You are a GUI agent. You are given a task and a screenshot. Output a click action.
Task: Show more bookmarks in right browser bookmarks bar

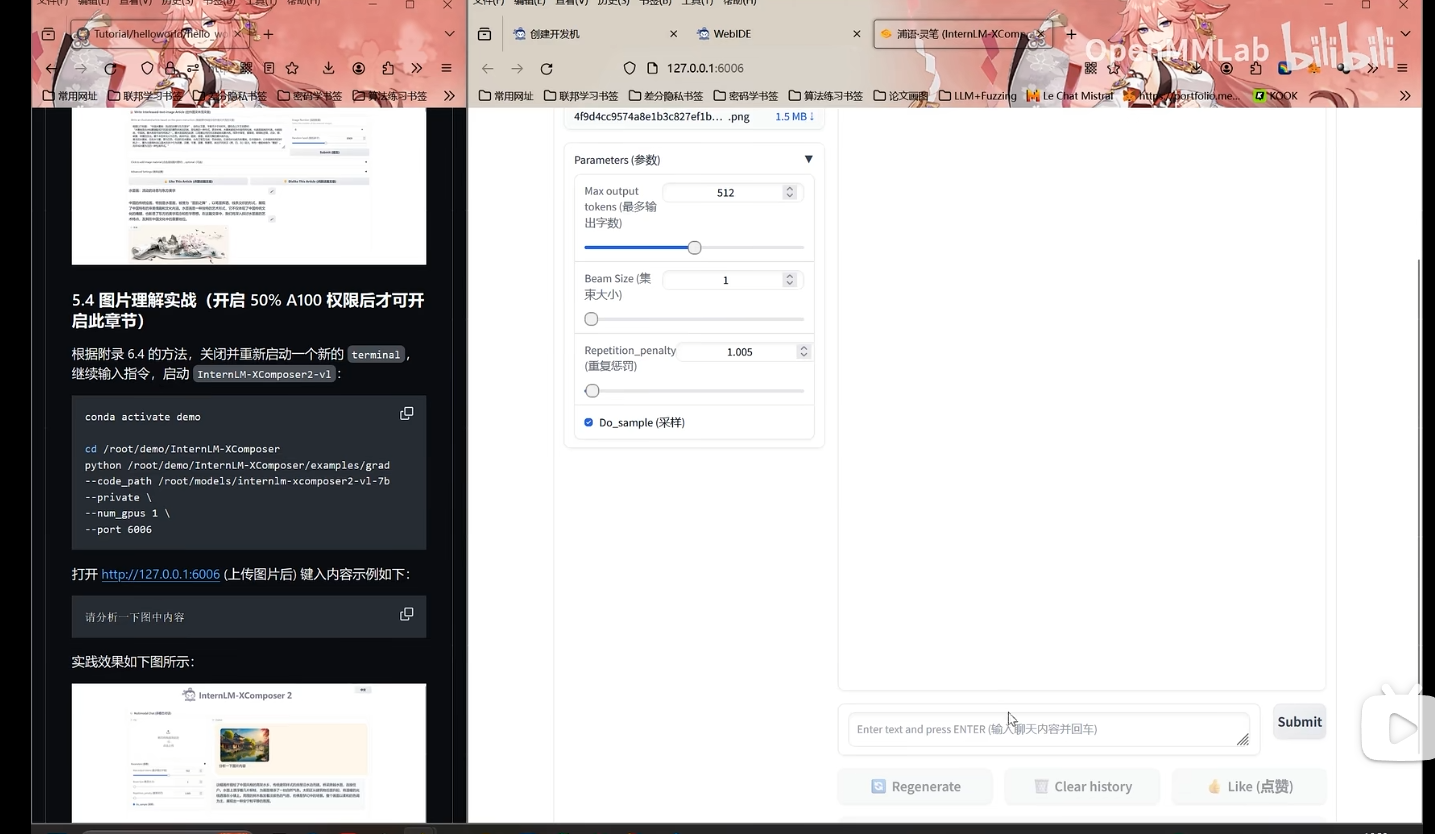click(1405, 96)
